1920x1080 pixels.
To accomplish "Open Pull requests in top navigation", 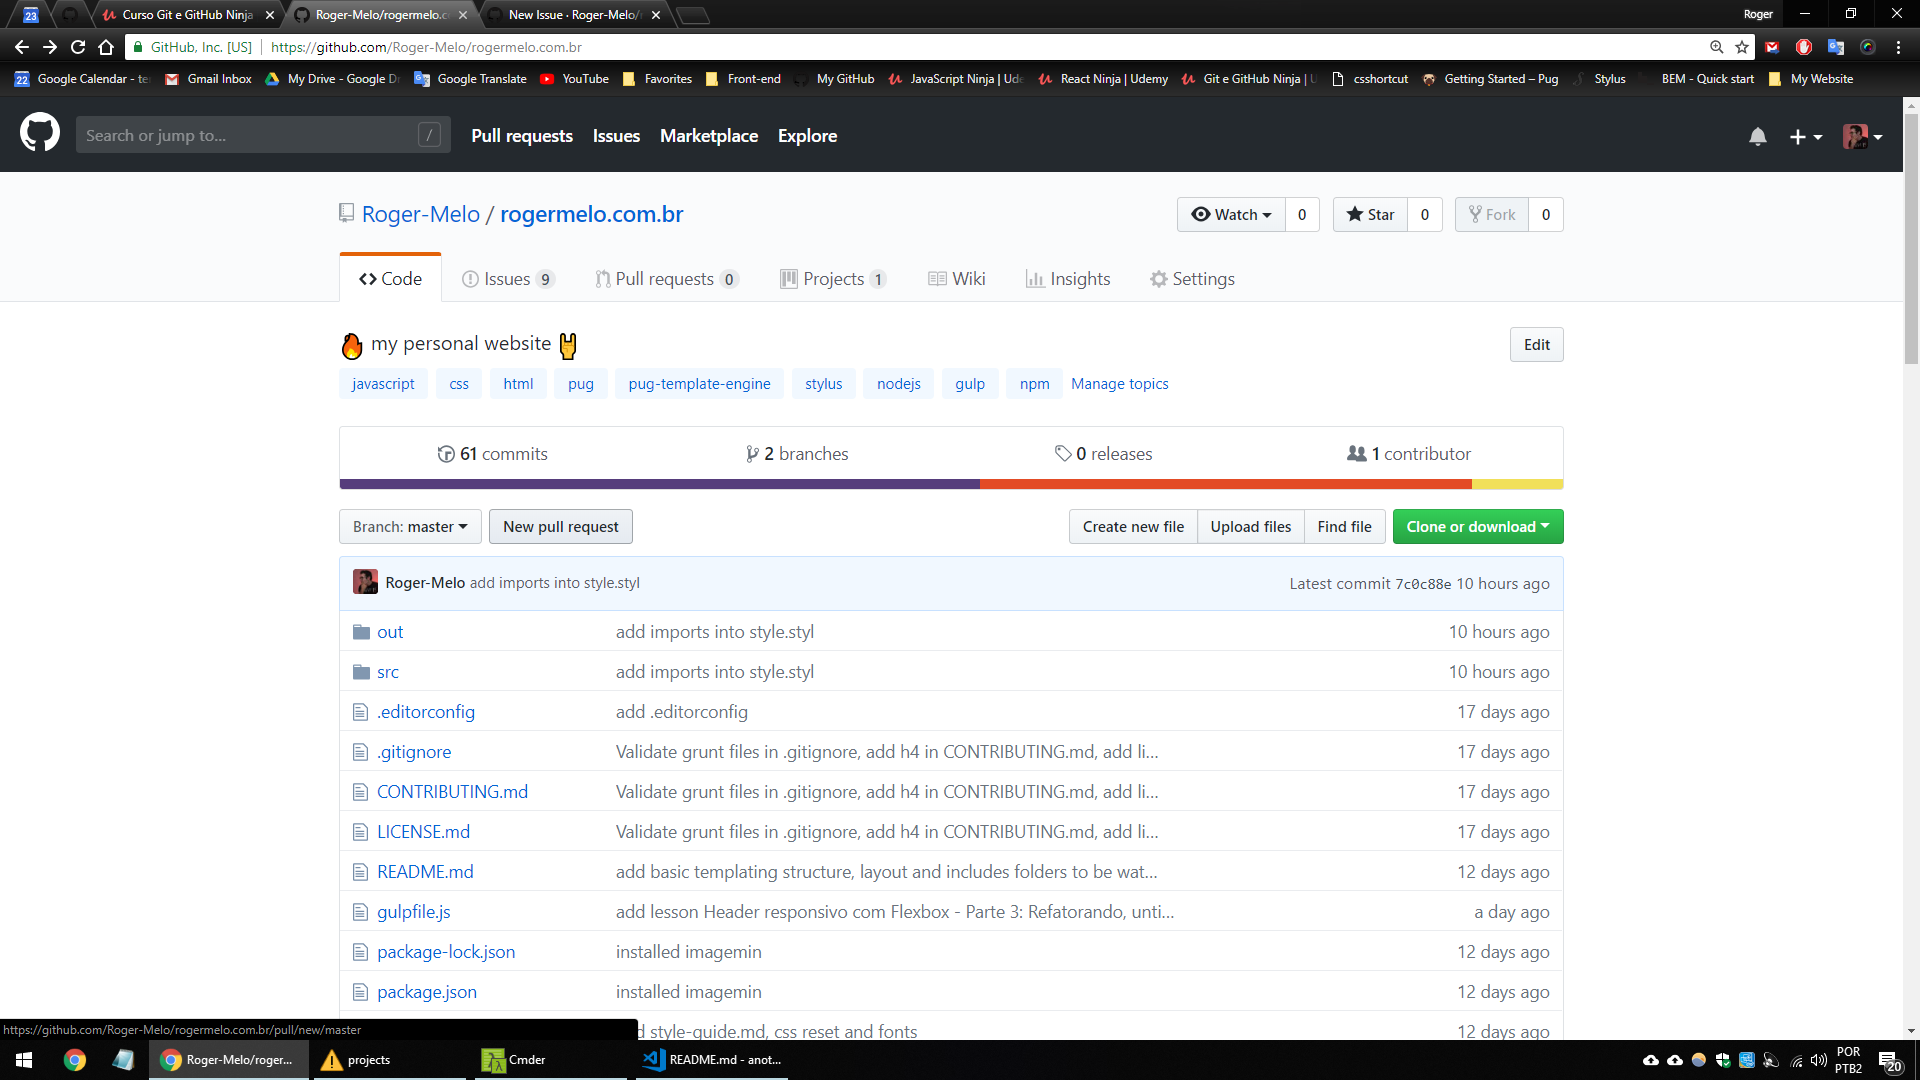I will click(522, 136).
